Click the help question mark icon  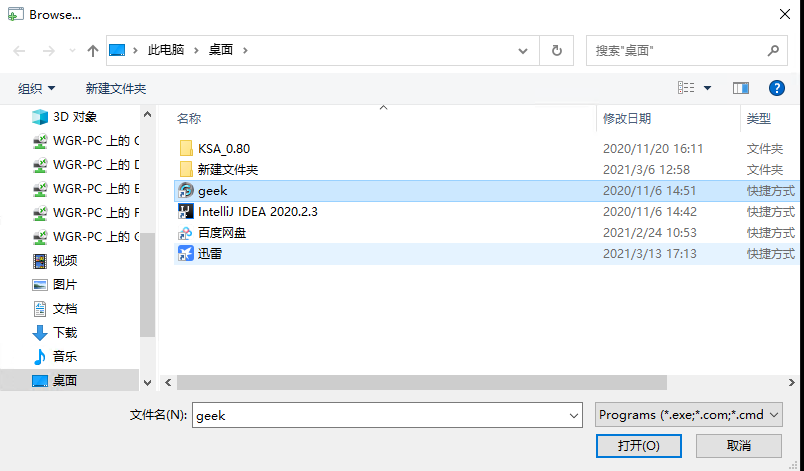point(776,88)
